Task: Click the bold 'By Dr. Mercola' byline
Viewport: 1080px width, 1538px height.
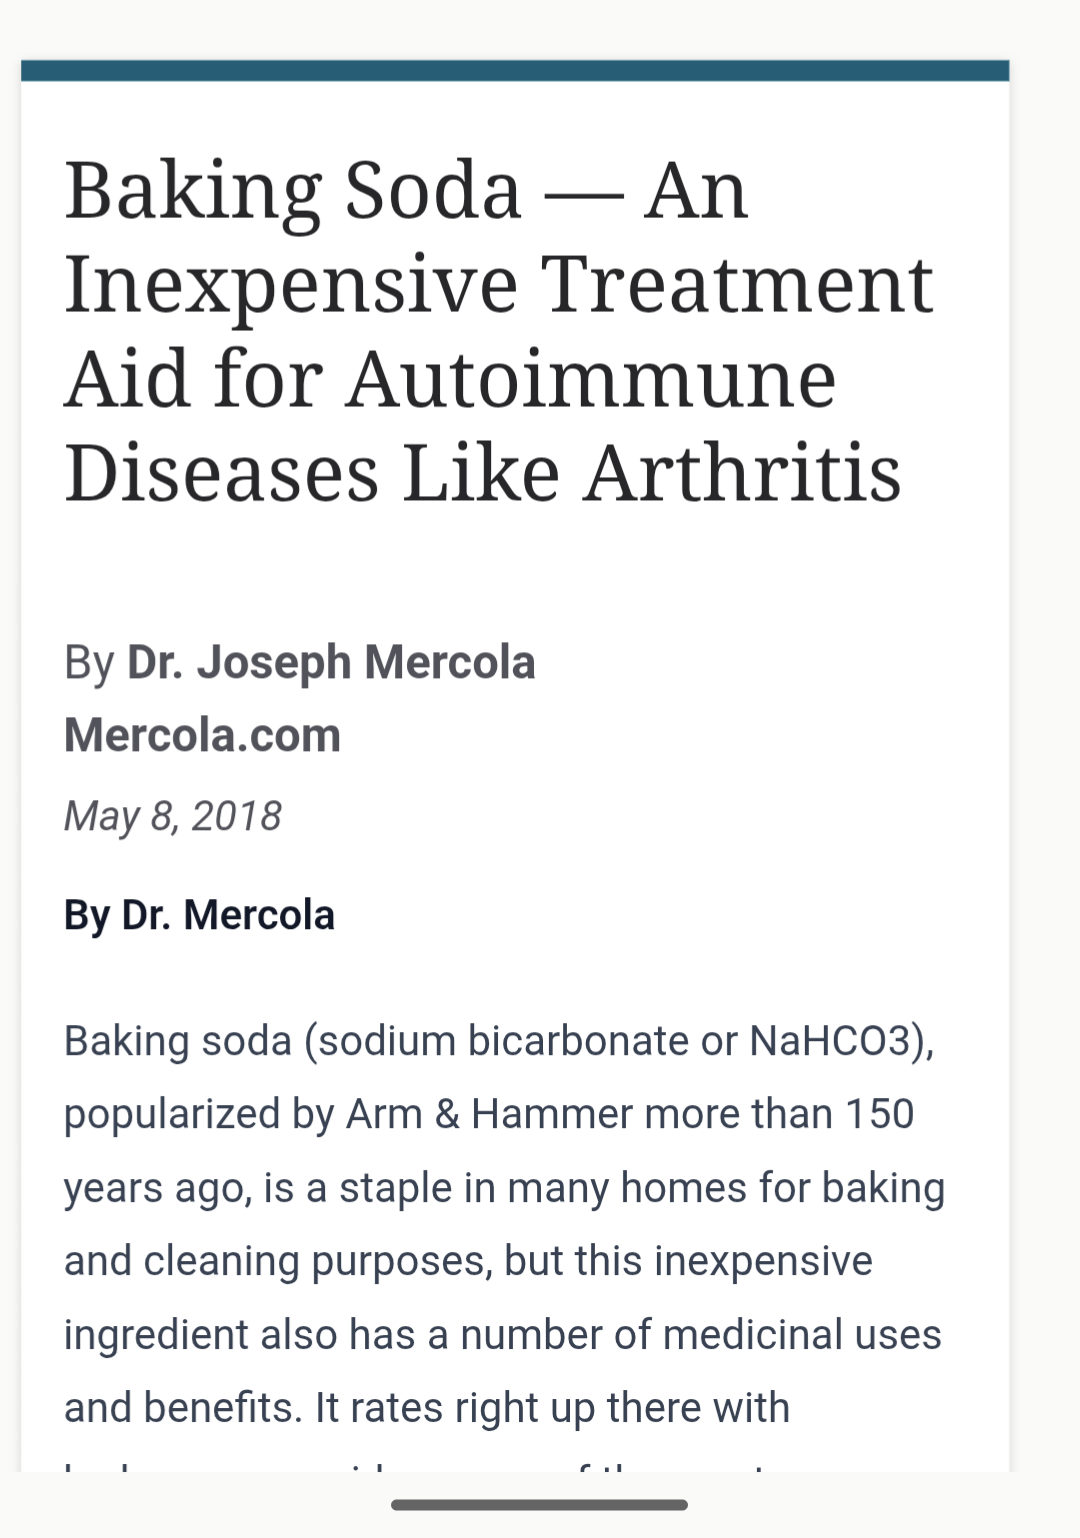Action: click(199, 915)
